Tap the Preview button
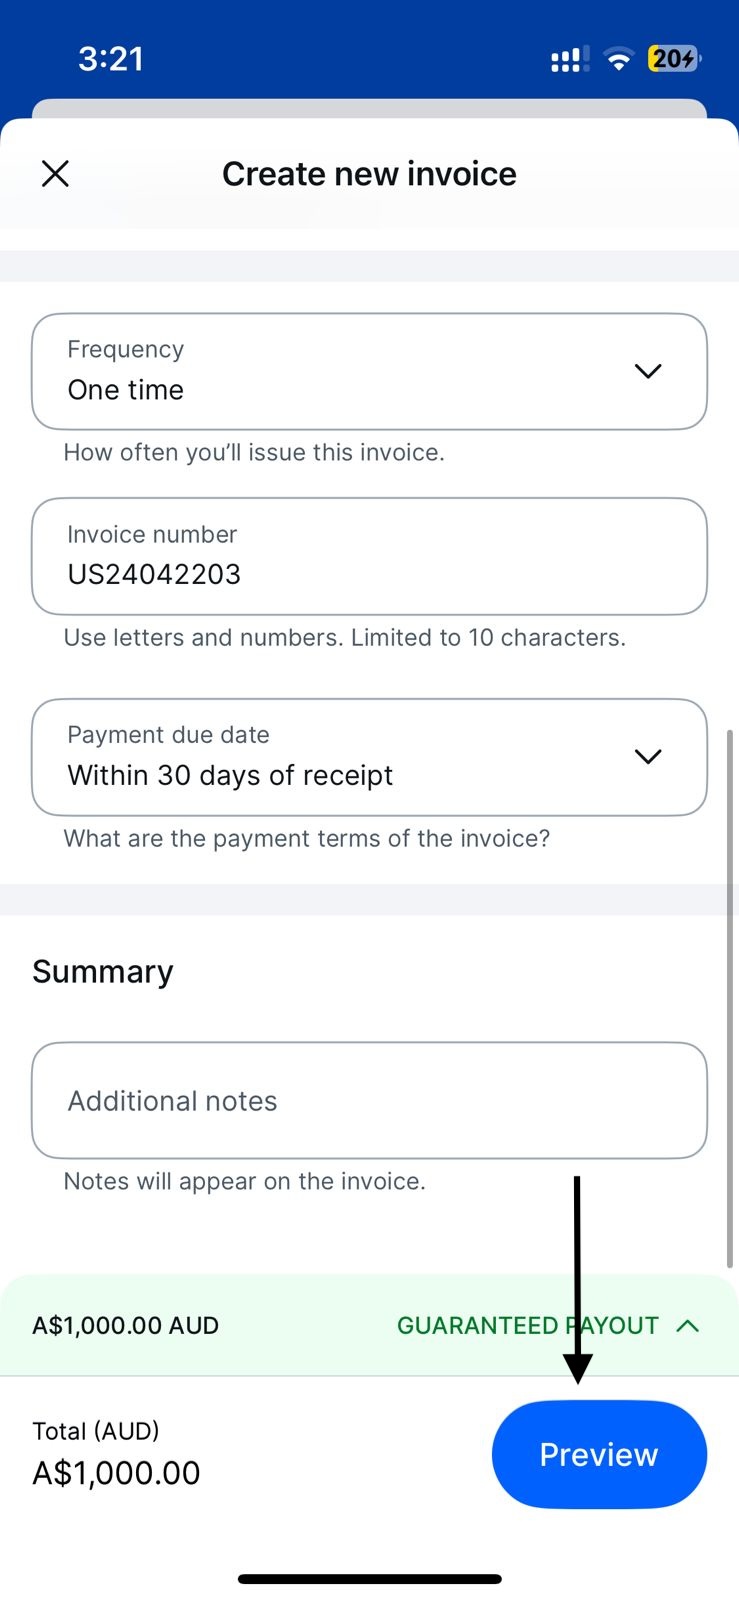Image resolution: width=739 pixels, height=1600 pixels. coord(599,1454)
